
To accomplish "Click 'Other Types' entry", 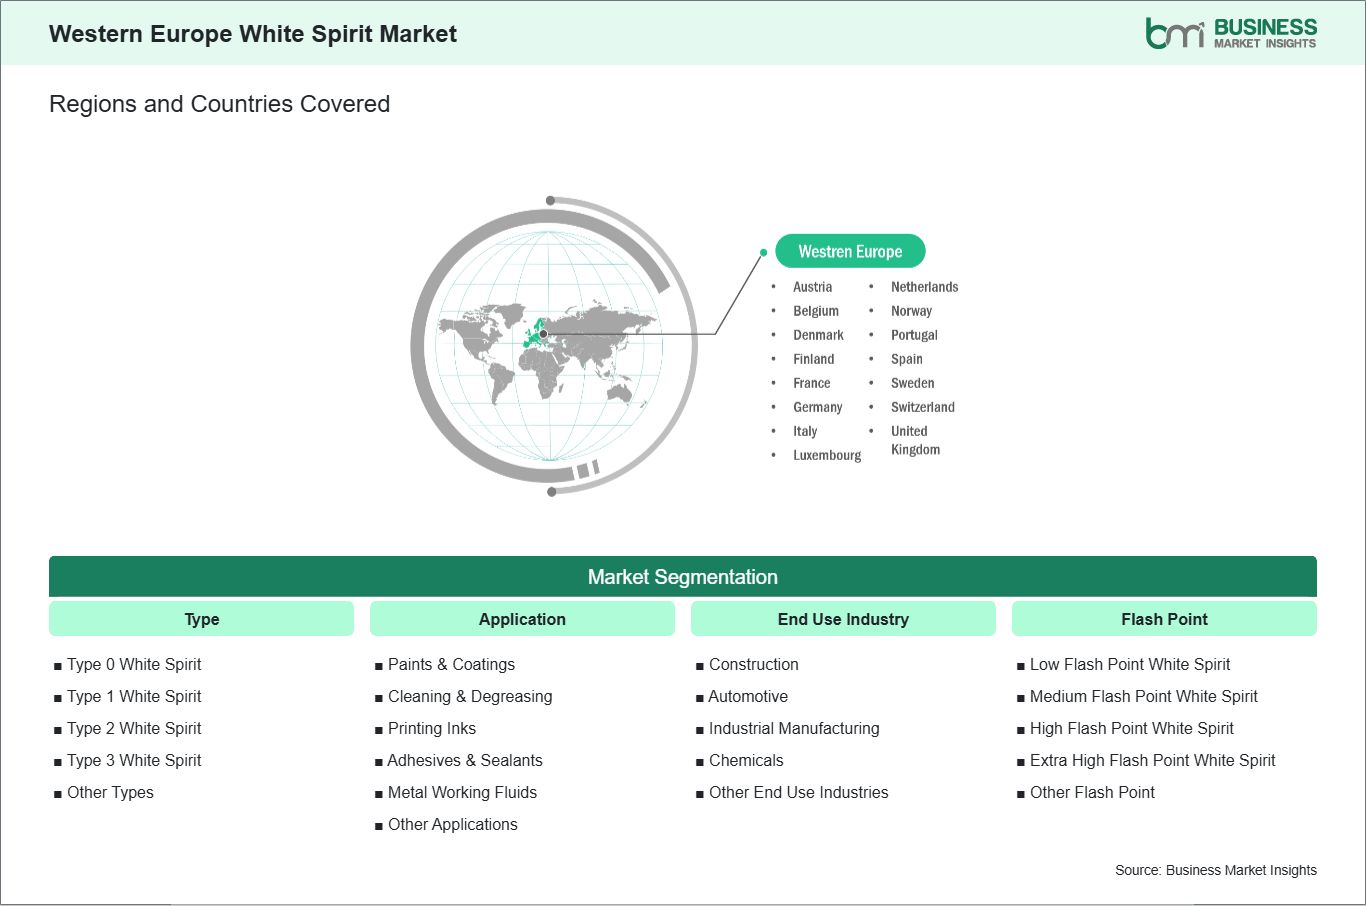I will click(110, 792).
